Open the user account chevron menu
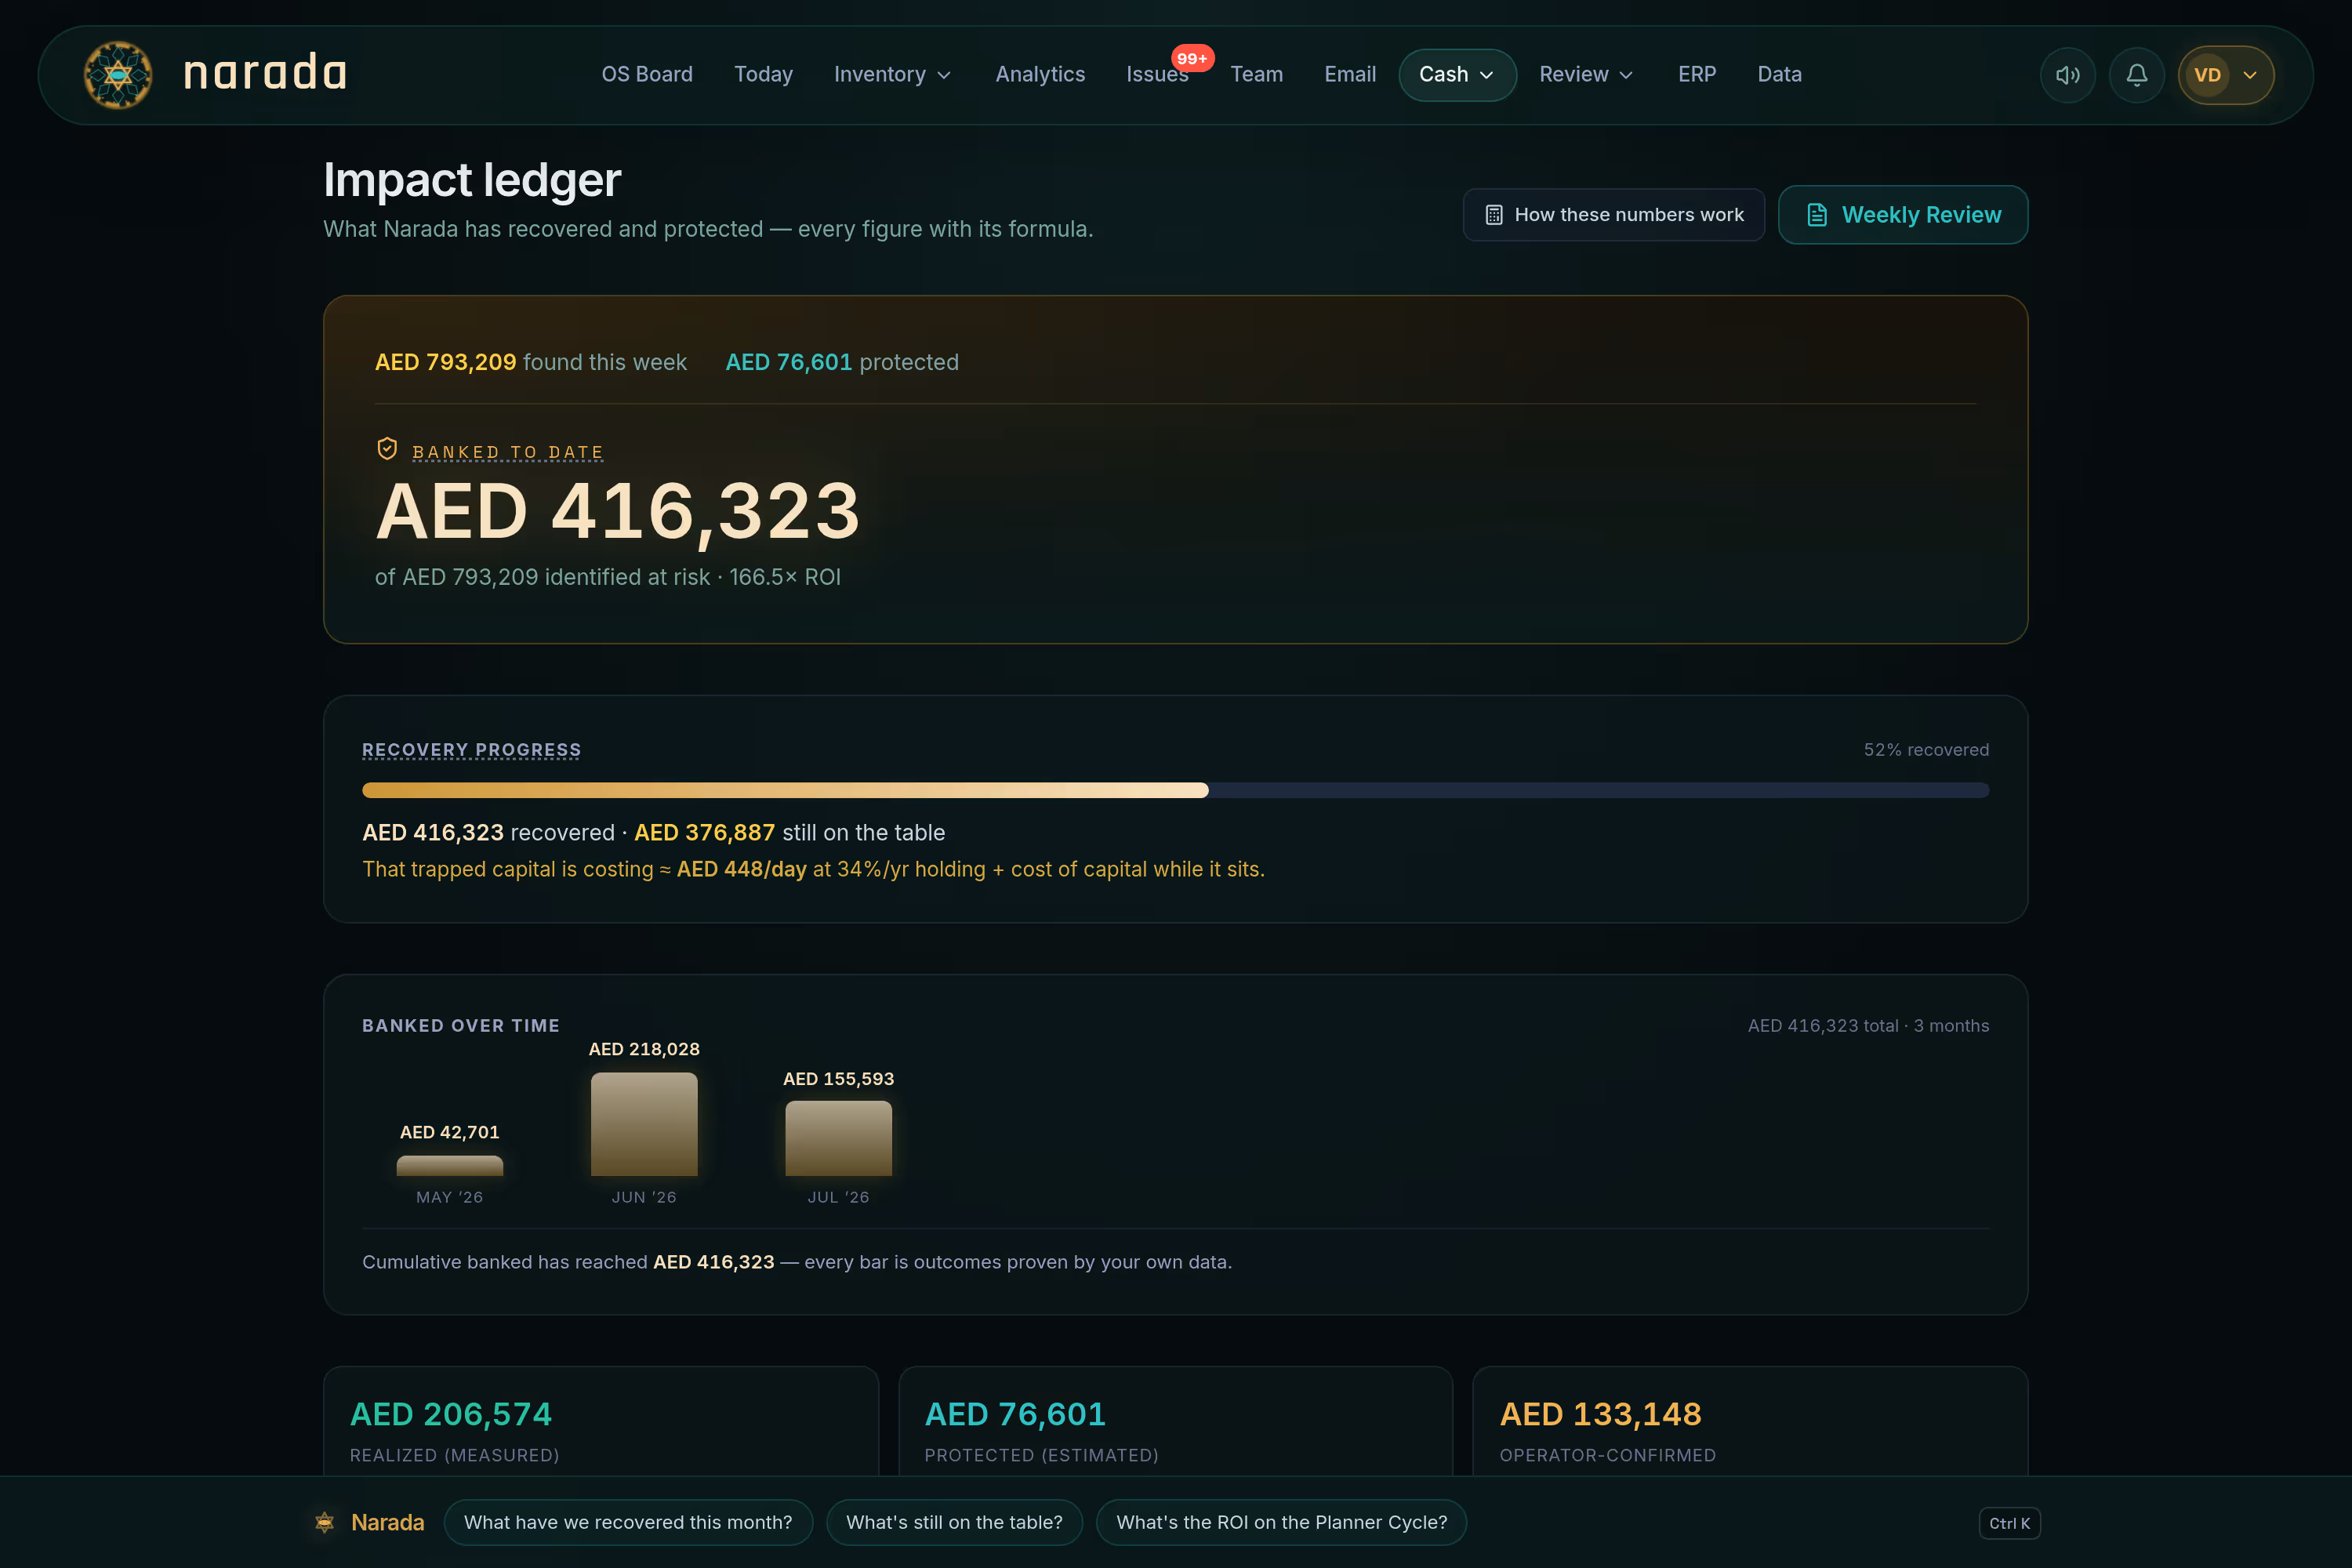The height and width of the screenshot is (1568, 2352). tap(2250, 75)
